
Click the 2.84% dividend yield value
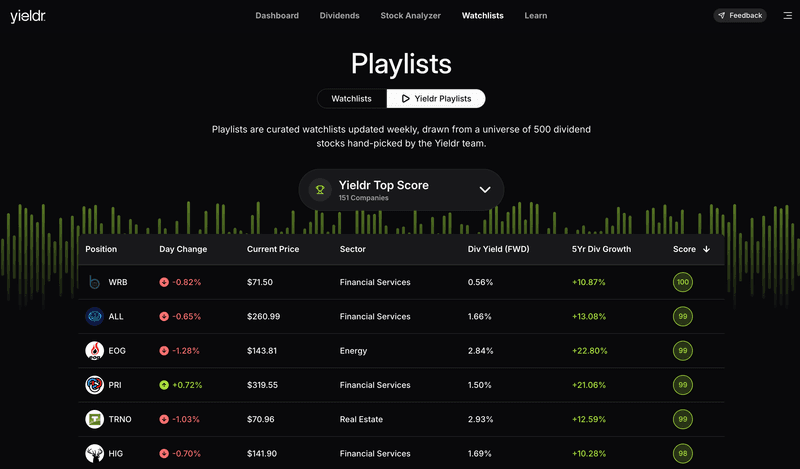(481, 351)
